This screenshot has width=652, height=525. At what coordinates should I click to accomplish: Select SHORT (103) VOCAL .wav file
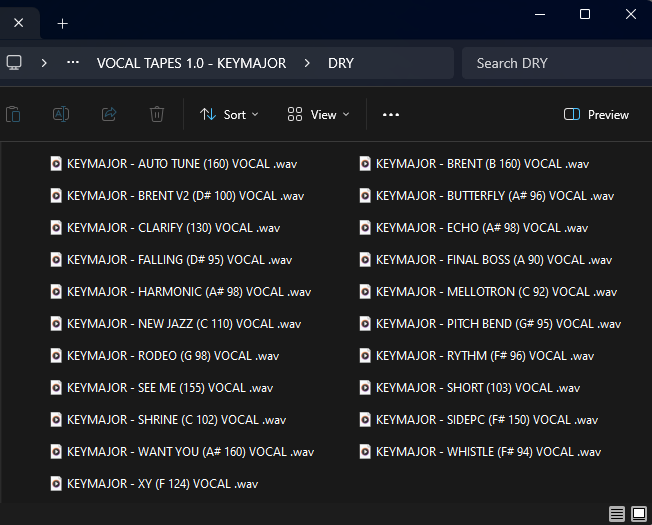(470, 388)
